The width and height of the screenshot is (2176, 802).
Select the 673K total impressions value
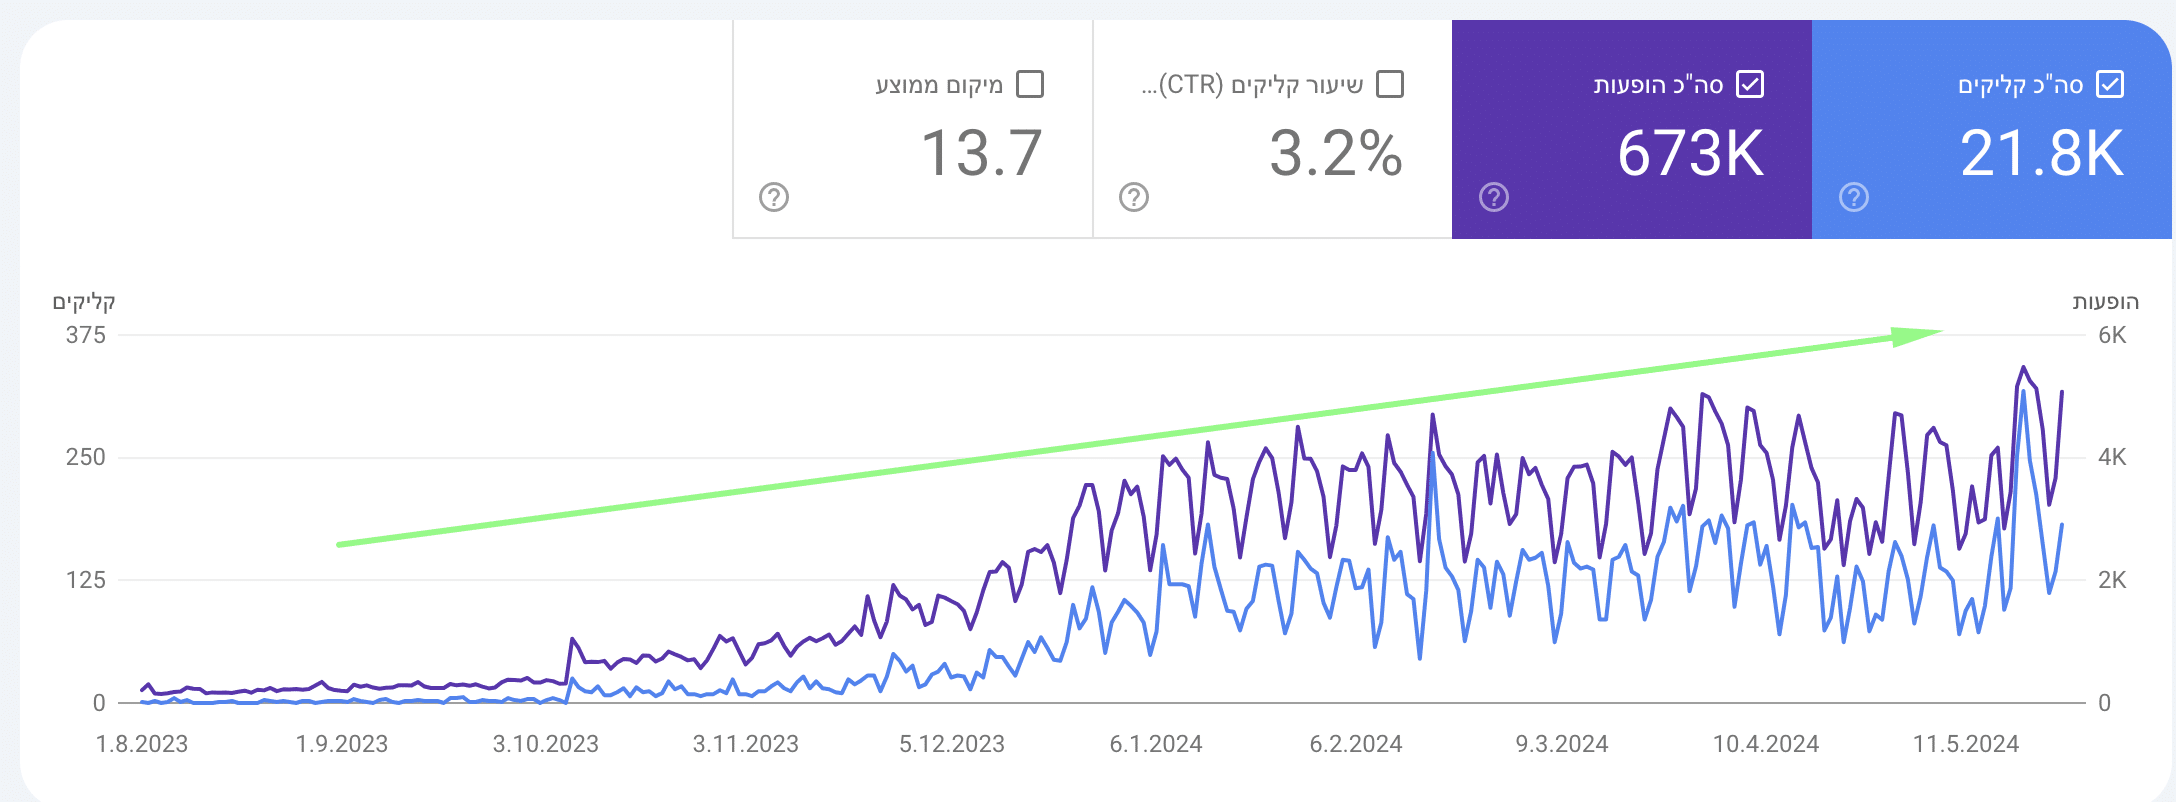point(1690,153)
